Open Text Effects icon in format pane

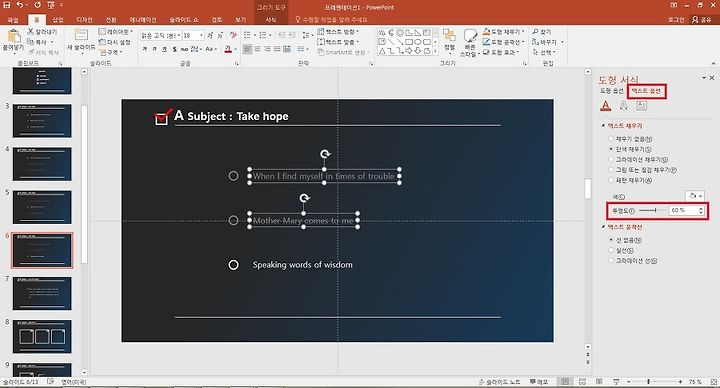click(x=624, y=106)
